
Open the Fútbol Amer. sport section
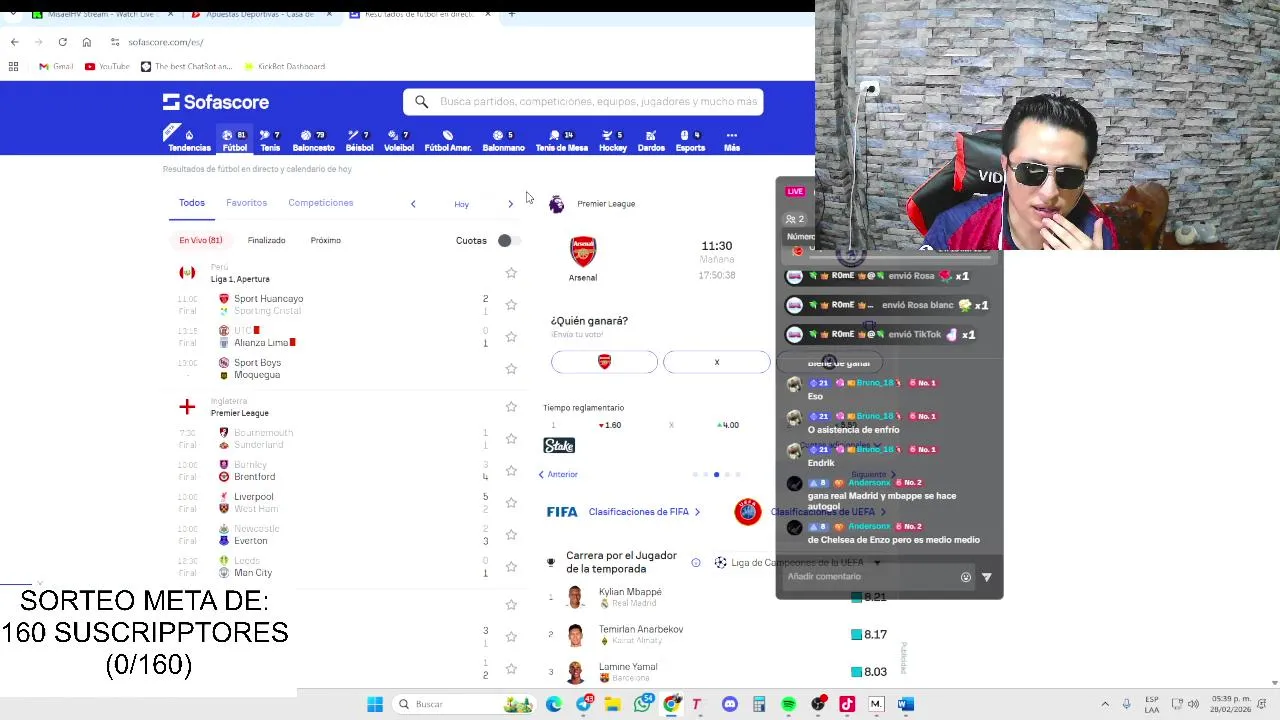[448, 140]
